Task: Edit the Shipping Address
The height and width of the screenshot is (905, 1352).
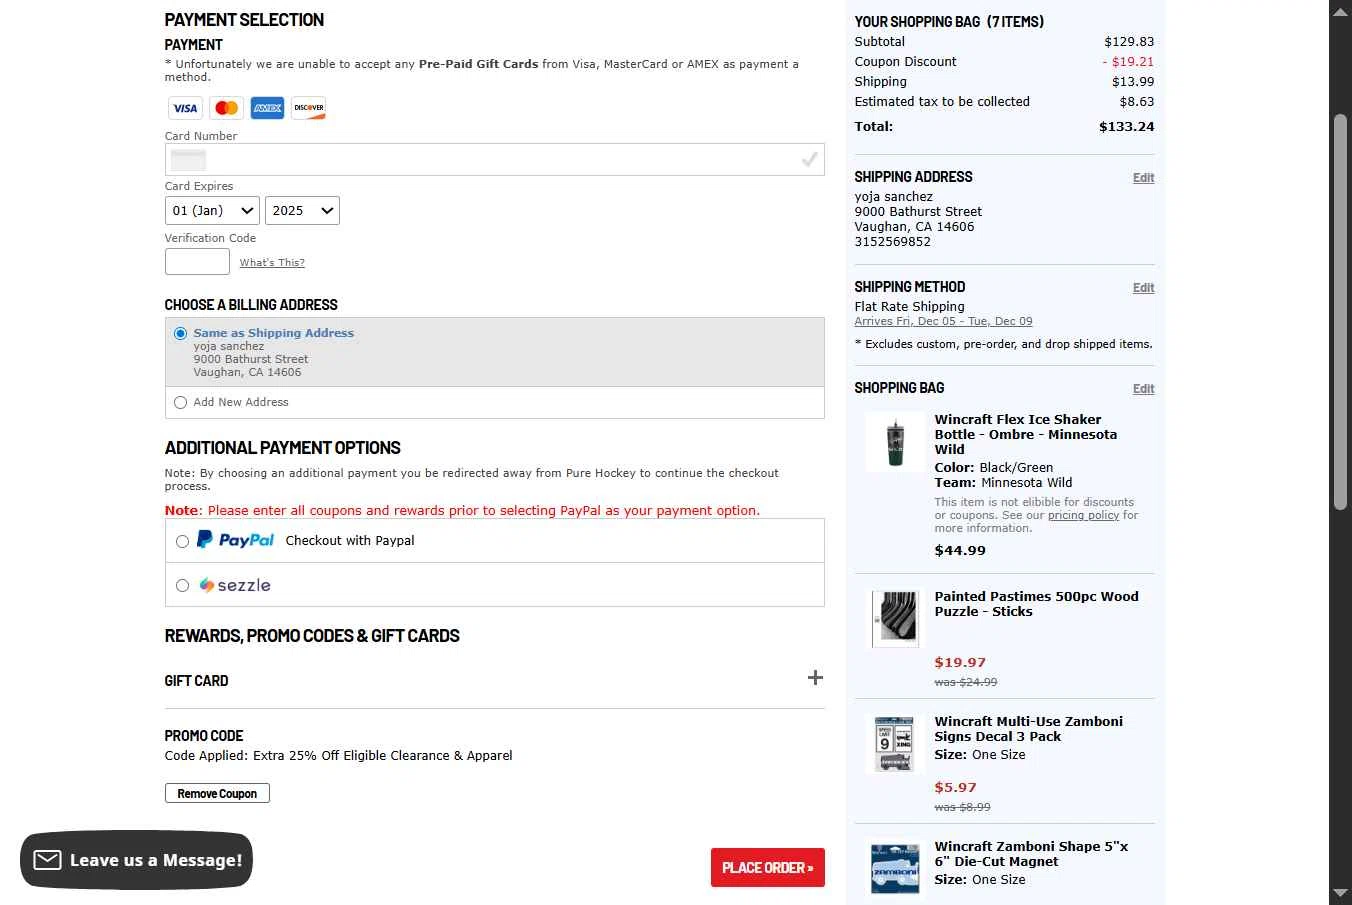Action: click(1143, 178)
